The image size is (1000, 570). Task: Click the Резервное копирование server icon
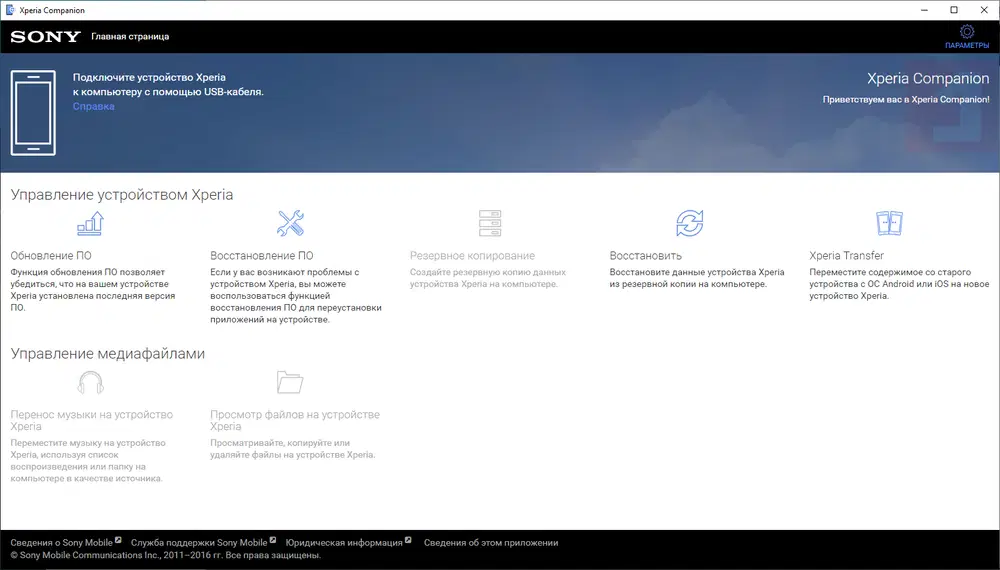tap(490, 223)
